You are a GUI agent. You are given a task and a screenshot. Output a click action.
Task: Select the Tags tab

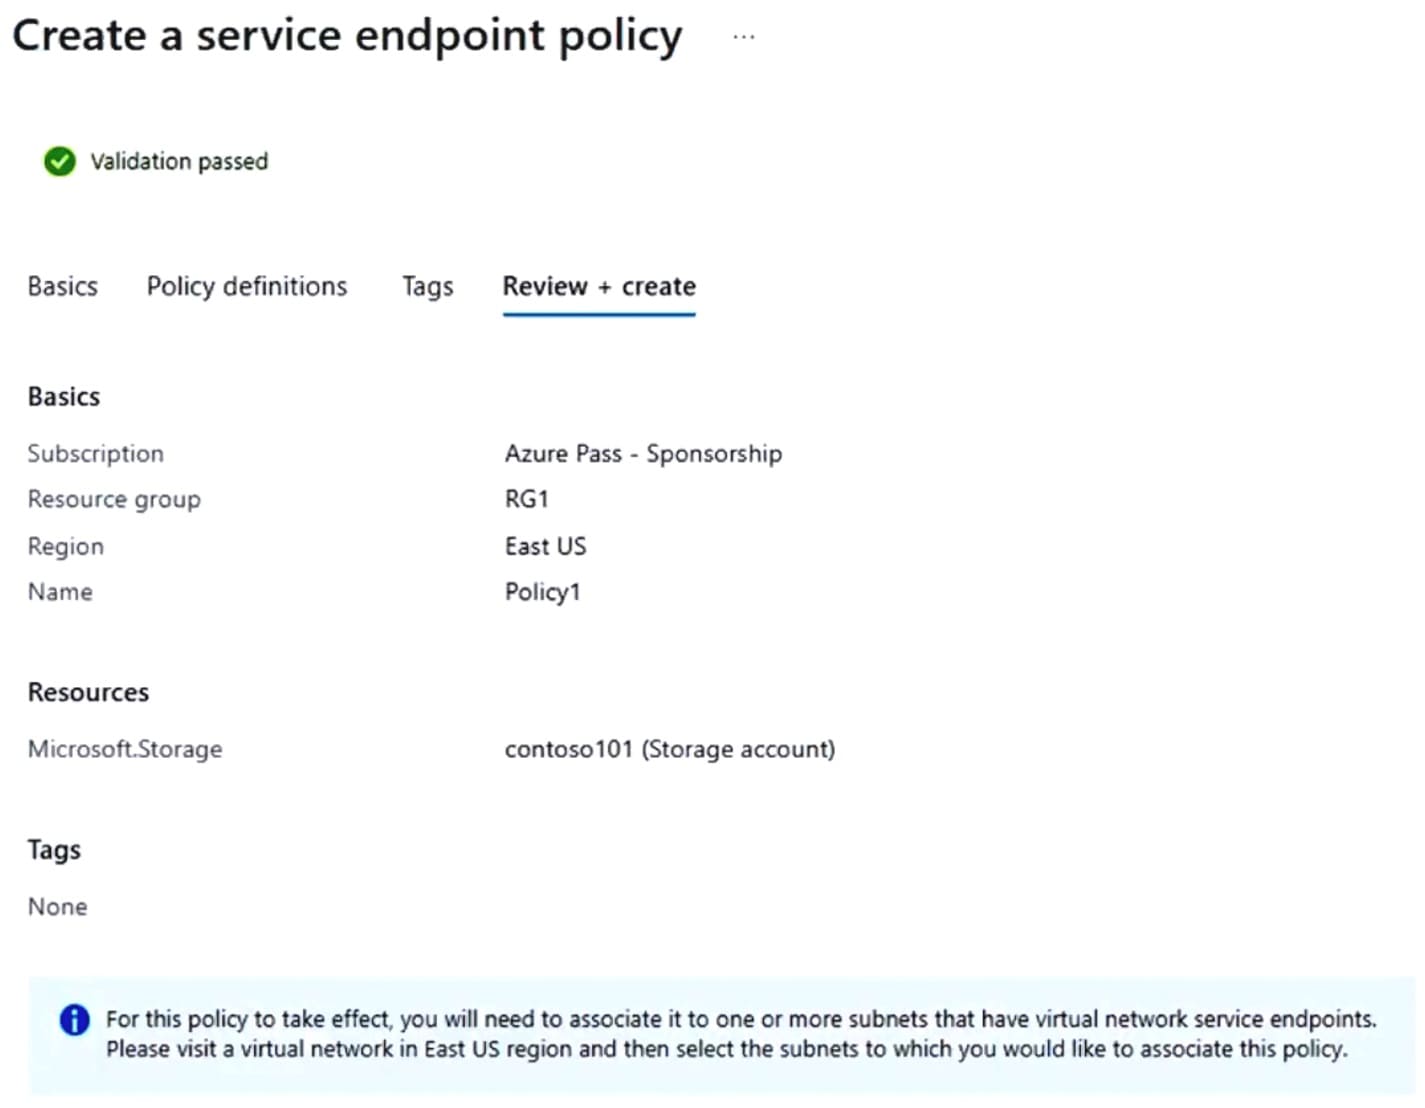[x=427, y=286]
